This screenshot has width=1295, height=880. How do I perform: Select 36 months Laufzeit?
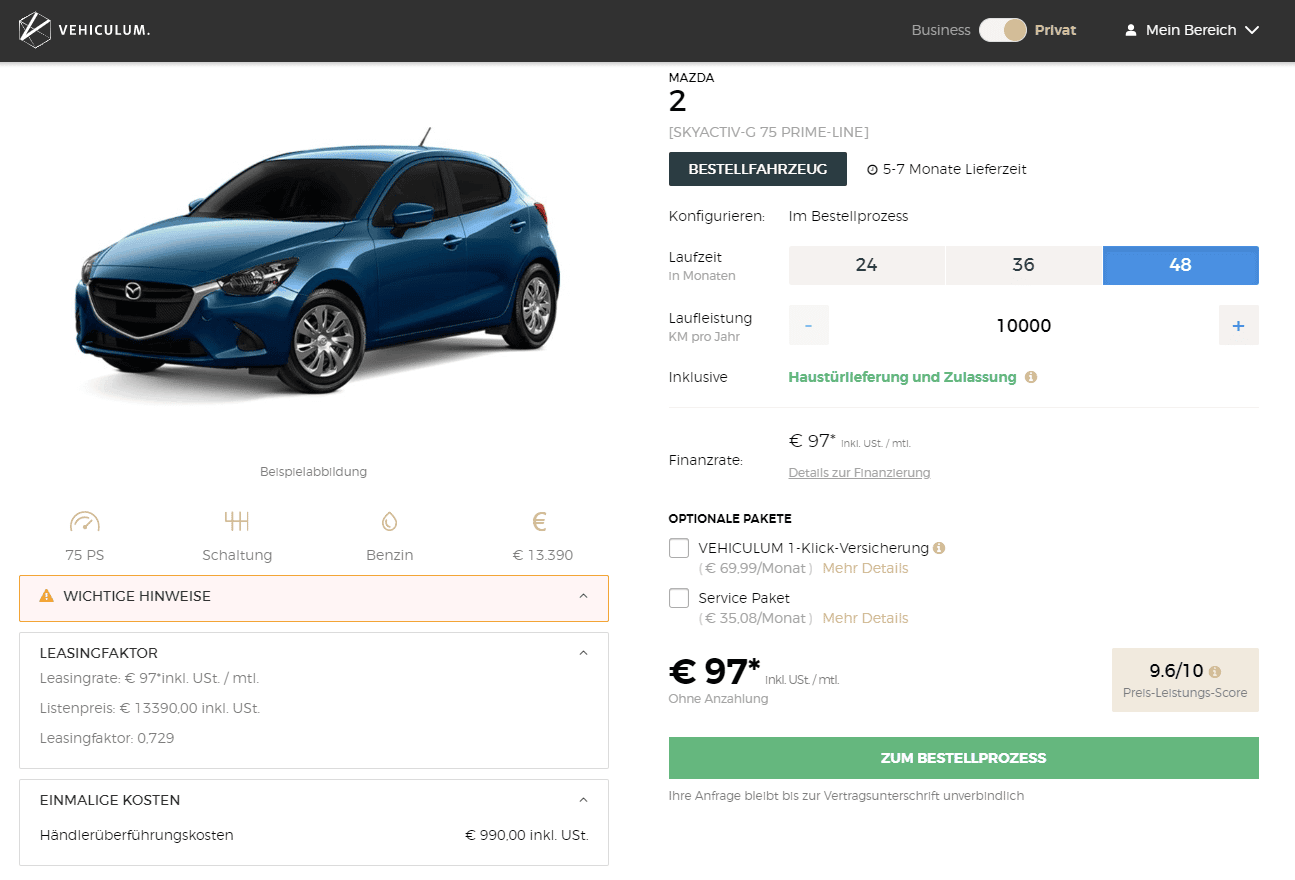1023,265
